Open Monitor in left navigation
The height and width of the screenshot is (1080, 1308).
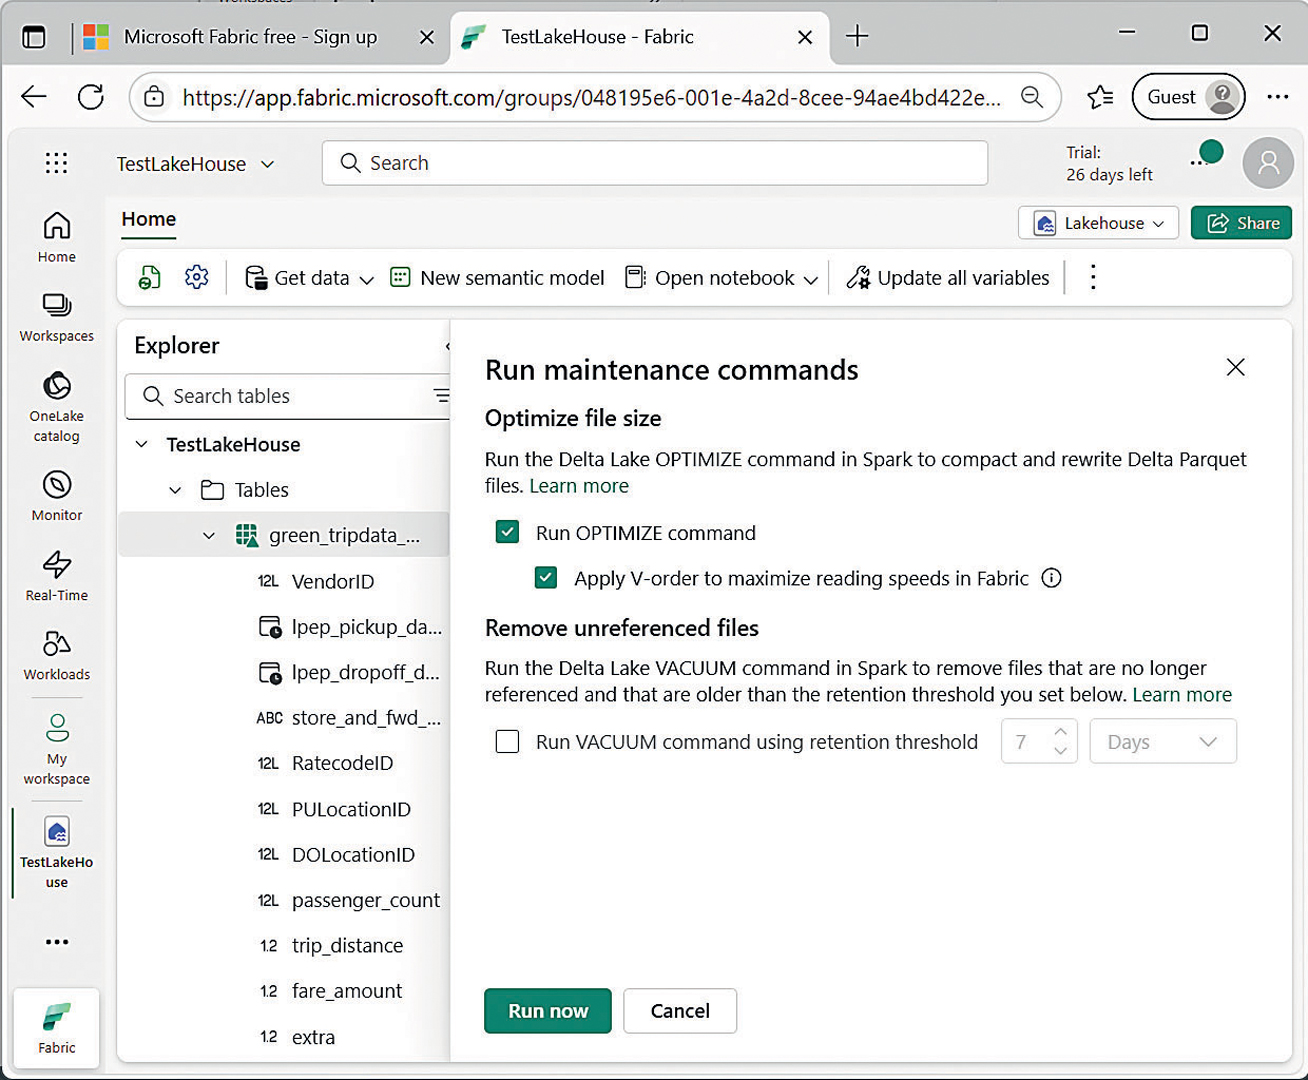(x=56, y=497)
